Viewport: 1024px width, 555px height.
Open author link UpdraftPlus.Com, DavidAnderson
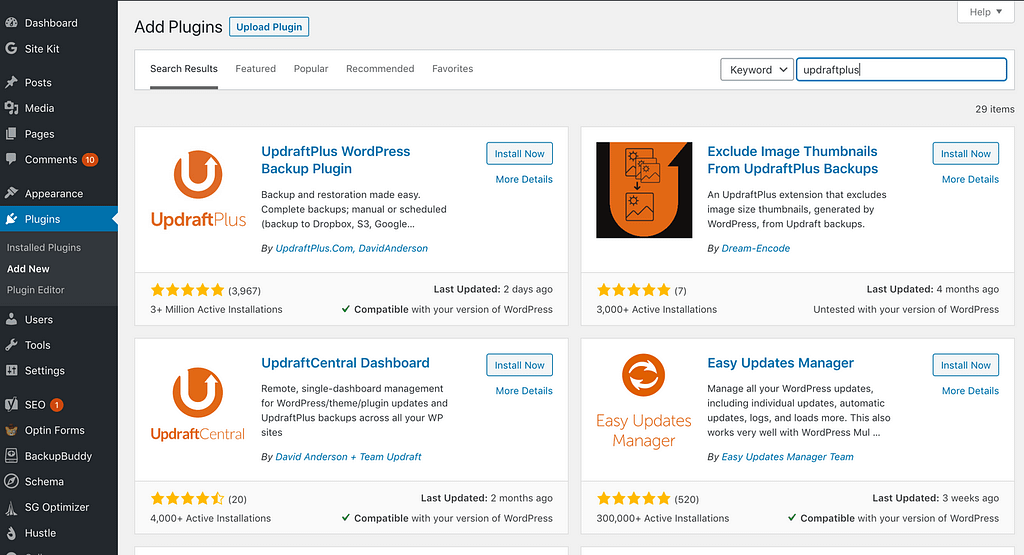[x=351, y=248]
